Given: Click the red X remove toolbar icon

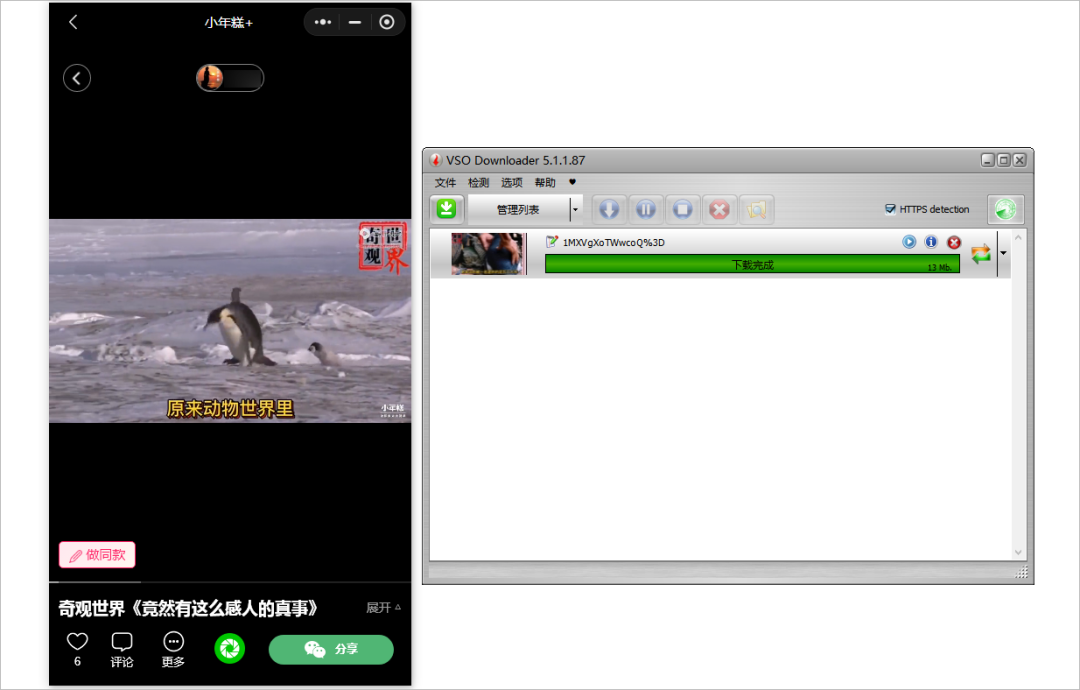Looking at the screenshot, I should click(719, 209).
